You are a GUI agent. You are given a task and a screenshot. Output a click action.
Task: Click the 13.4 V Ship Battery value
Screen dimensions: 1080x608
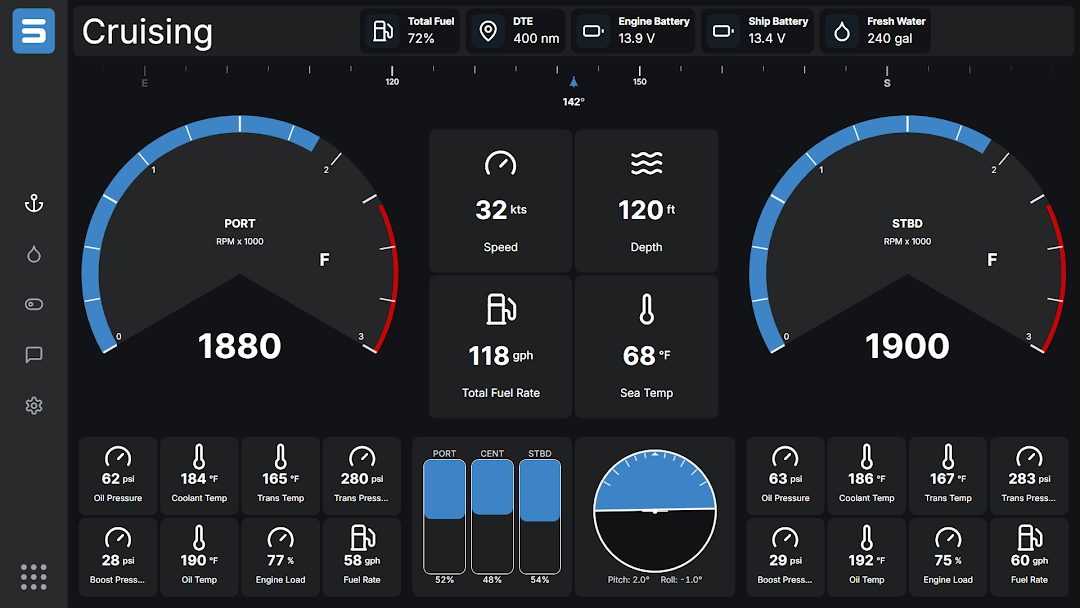[x=767, y=39]
